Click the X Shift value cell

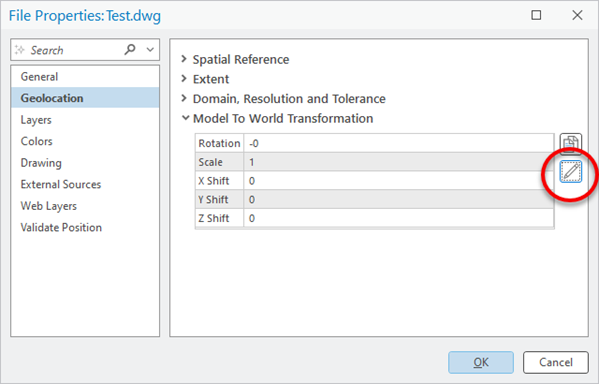(x=399, y=181)
